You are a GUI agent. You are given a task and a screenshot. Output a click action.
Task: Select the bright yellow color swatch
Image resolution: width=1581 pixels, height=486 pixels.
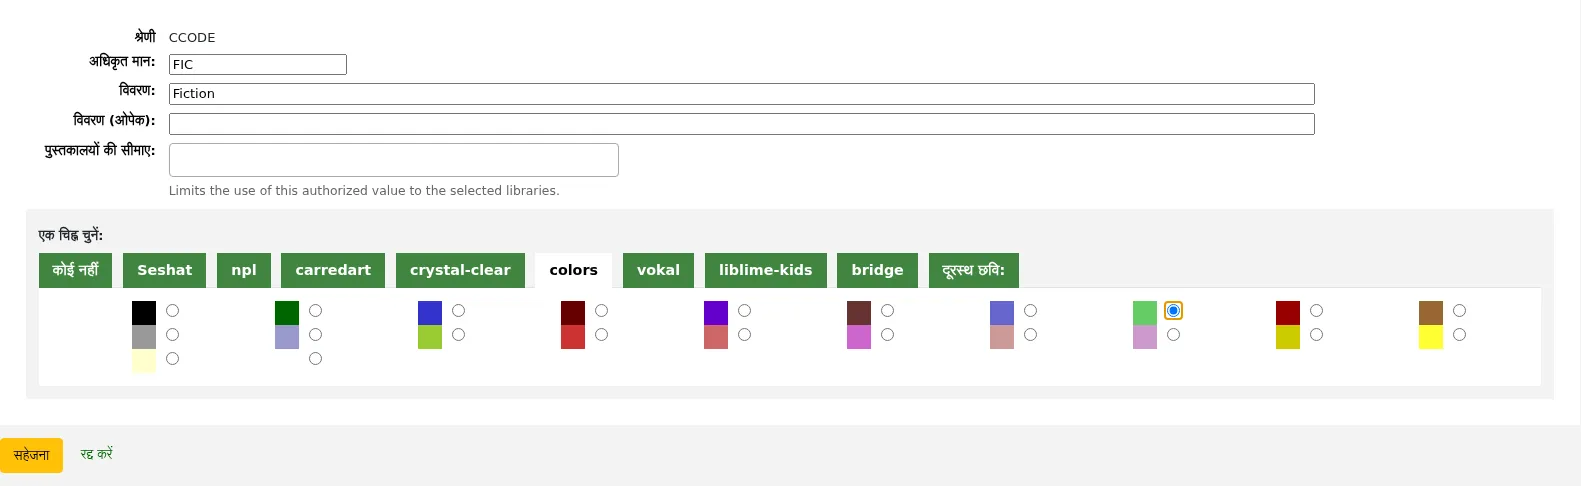click(1431, 337)
